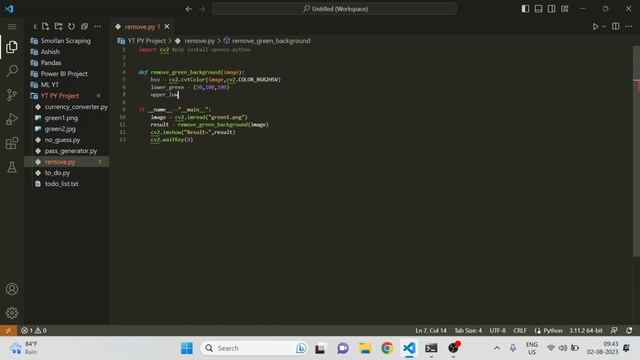Screen dimensions: 640x360
Task: Open editor more actions ellipsis
Action: 629,27
